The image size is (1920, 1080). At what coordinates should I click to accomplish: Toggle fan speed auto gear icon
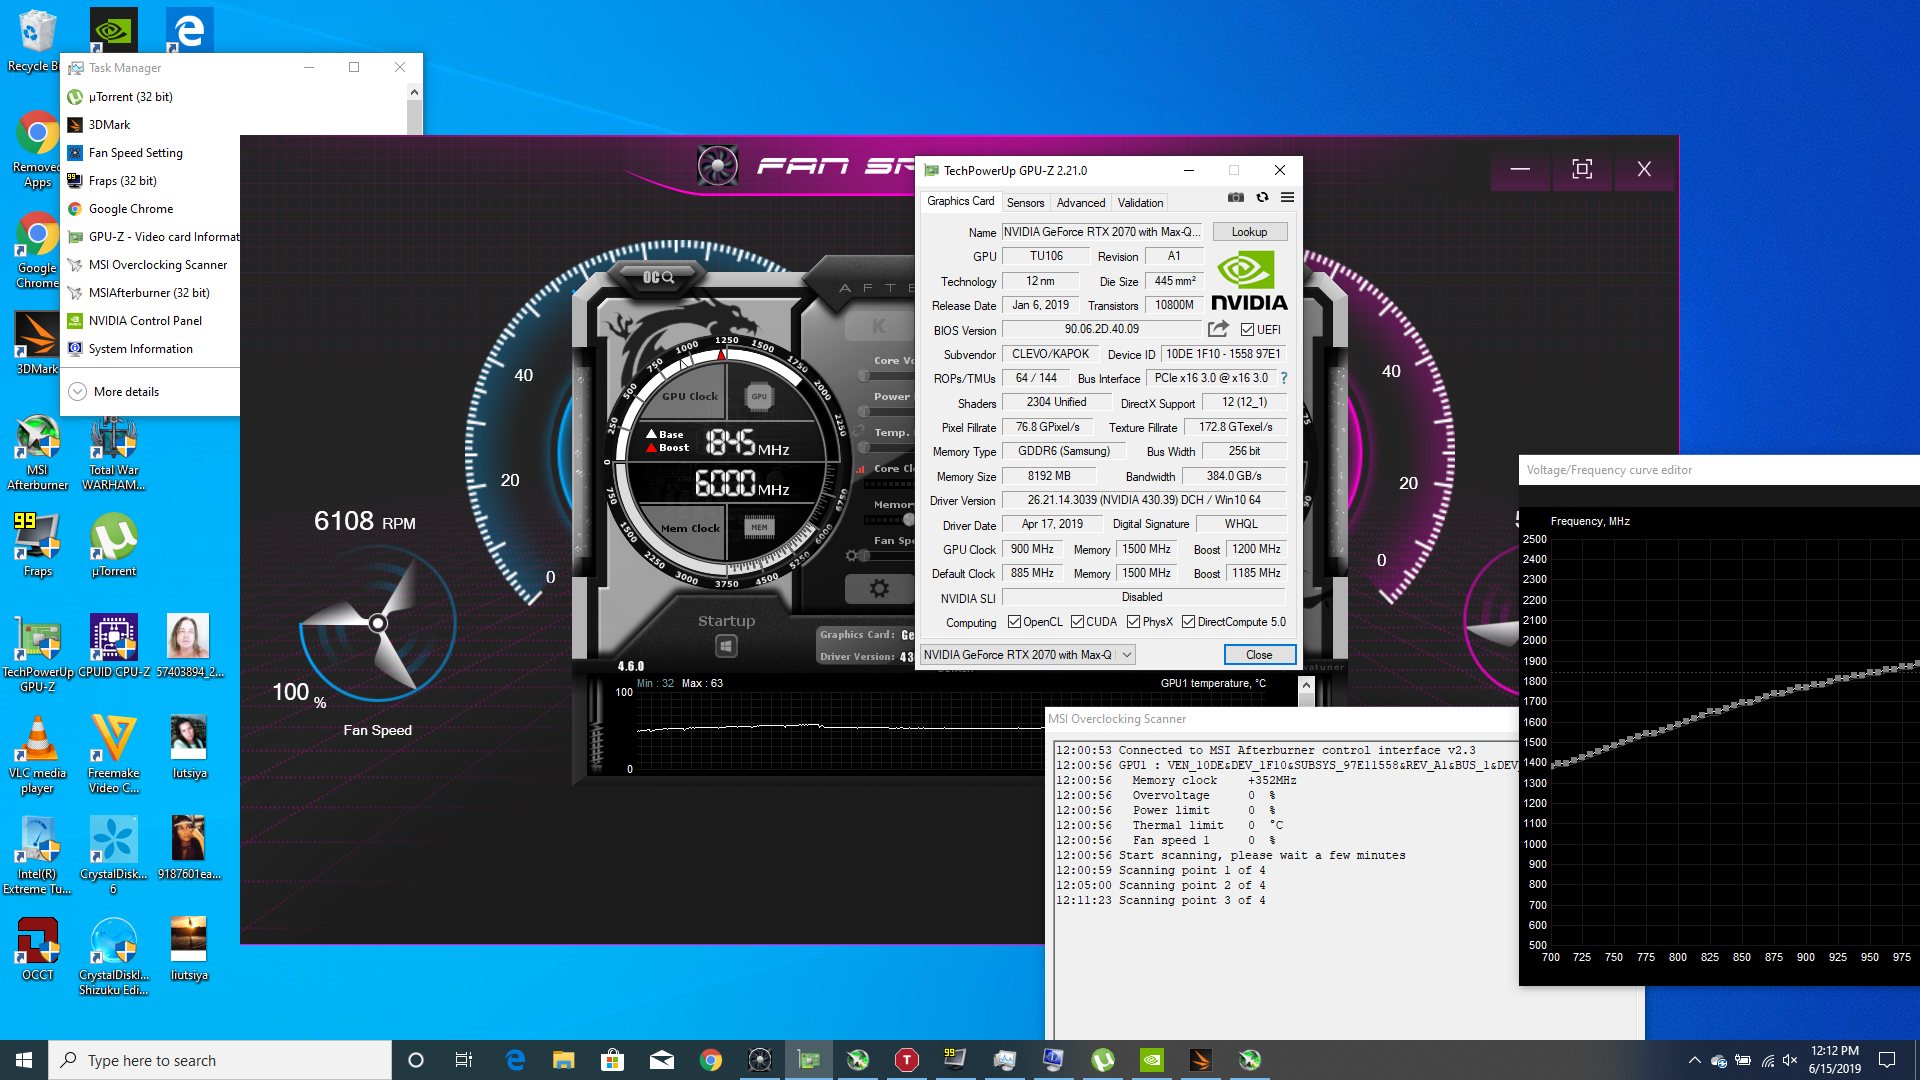[x=851, y=555]
